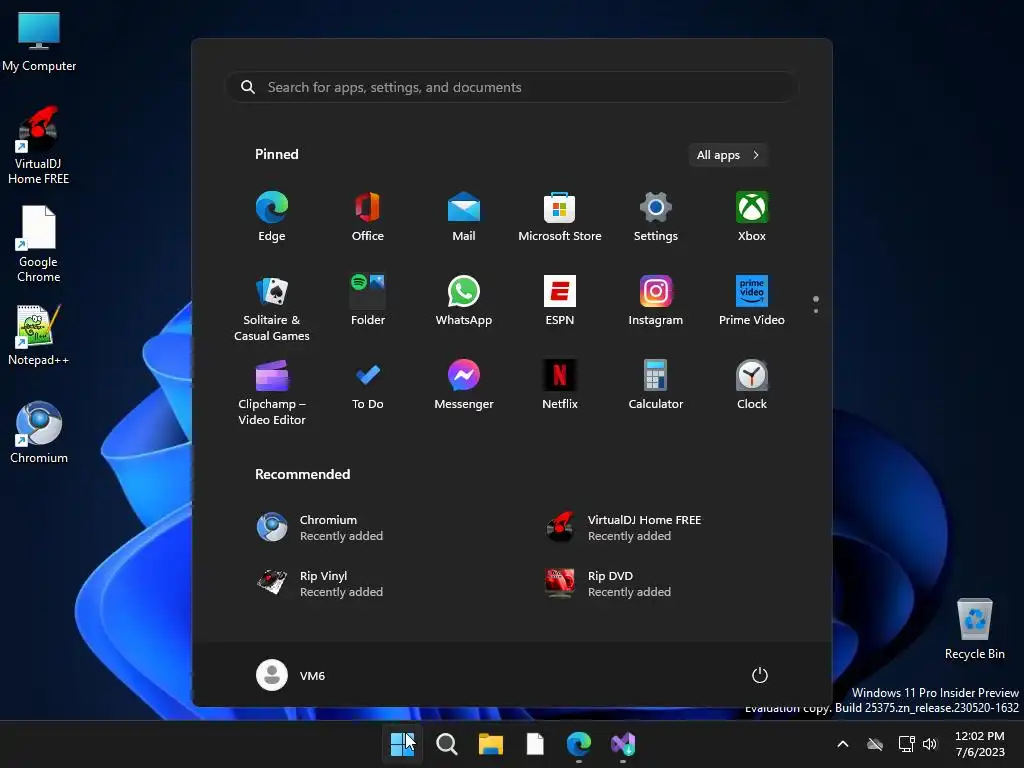
Task: Open Visual Studio from the taskbar
Action: click(623, 744)
